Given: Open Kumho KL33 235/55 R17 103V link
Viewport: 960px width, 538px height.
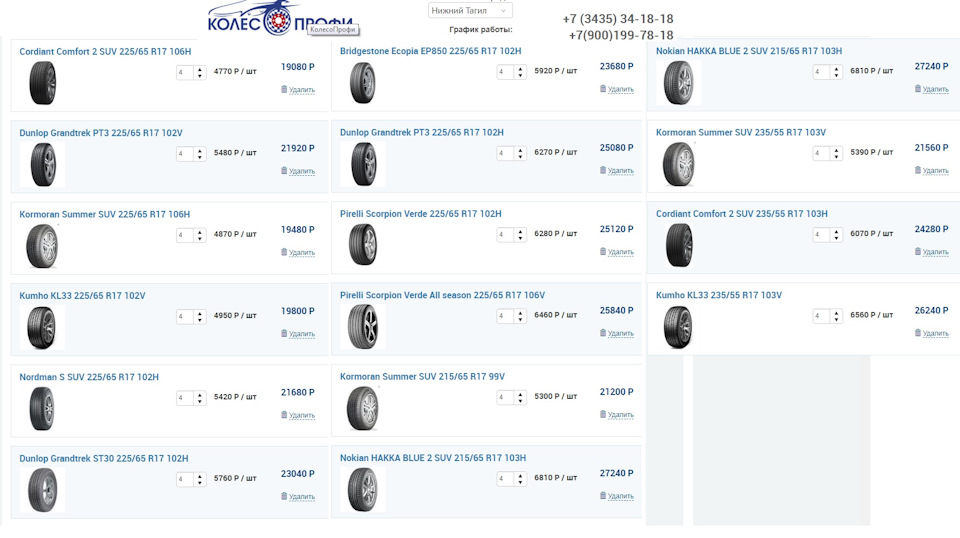Looking at the screenshot, I should (719, 295).
